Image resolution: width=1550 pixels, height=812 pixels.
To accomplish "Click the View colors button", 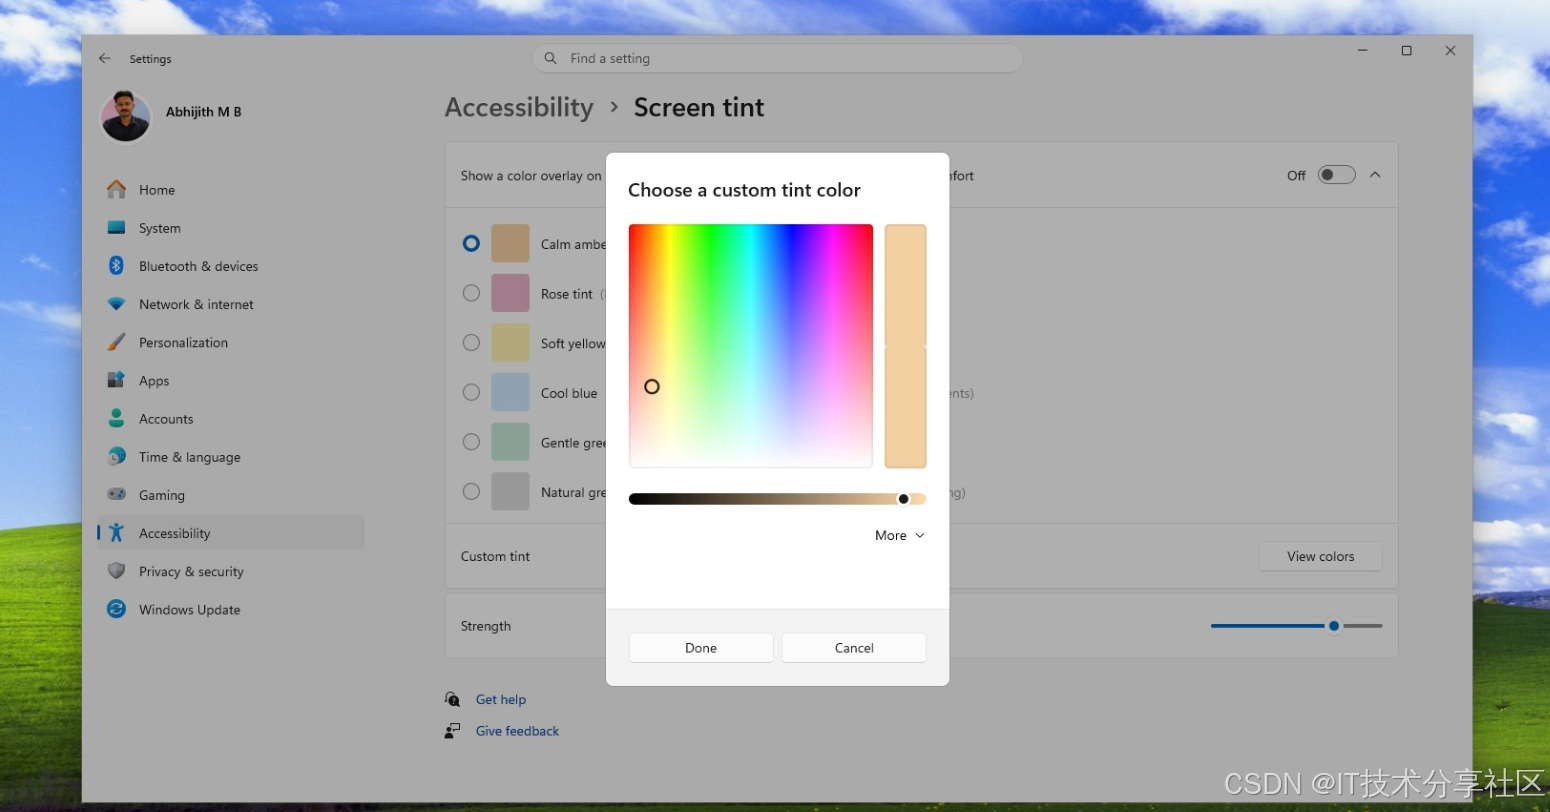I will (x=1321, y=556).
